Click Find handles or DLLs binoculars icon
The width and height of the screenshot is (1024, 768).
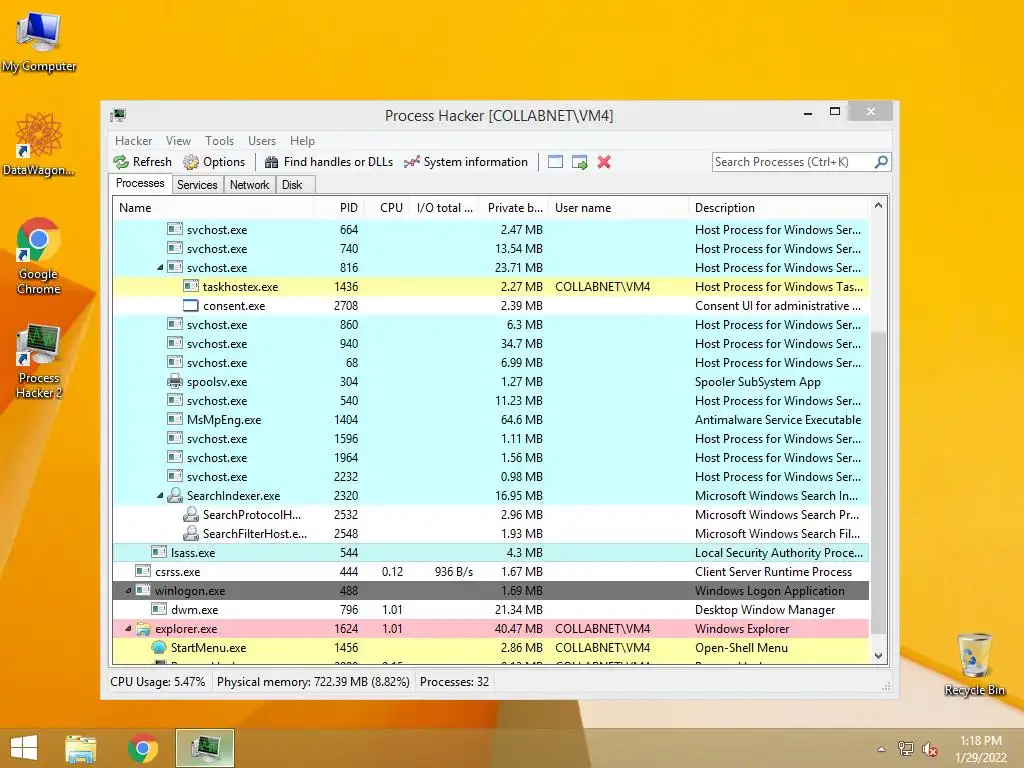pyautogui.click(x=272, y=162)
